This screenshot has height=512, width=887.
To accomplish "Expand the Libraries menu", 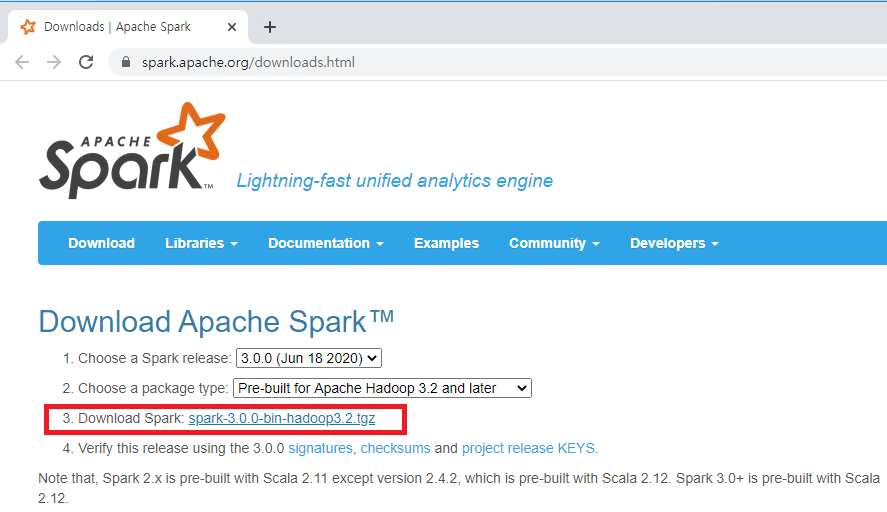I will pyautogui.click(x=201, y=243).
